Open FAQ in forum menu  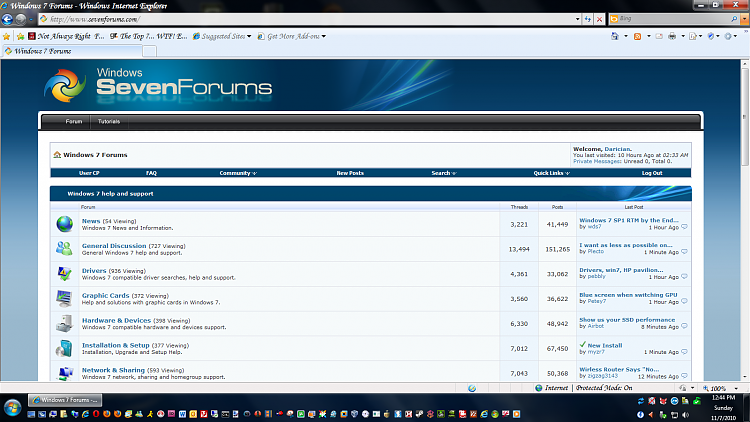point(151,173)
